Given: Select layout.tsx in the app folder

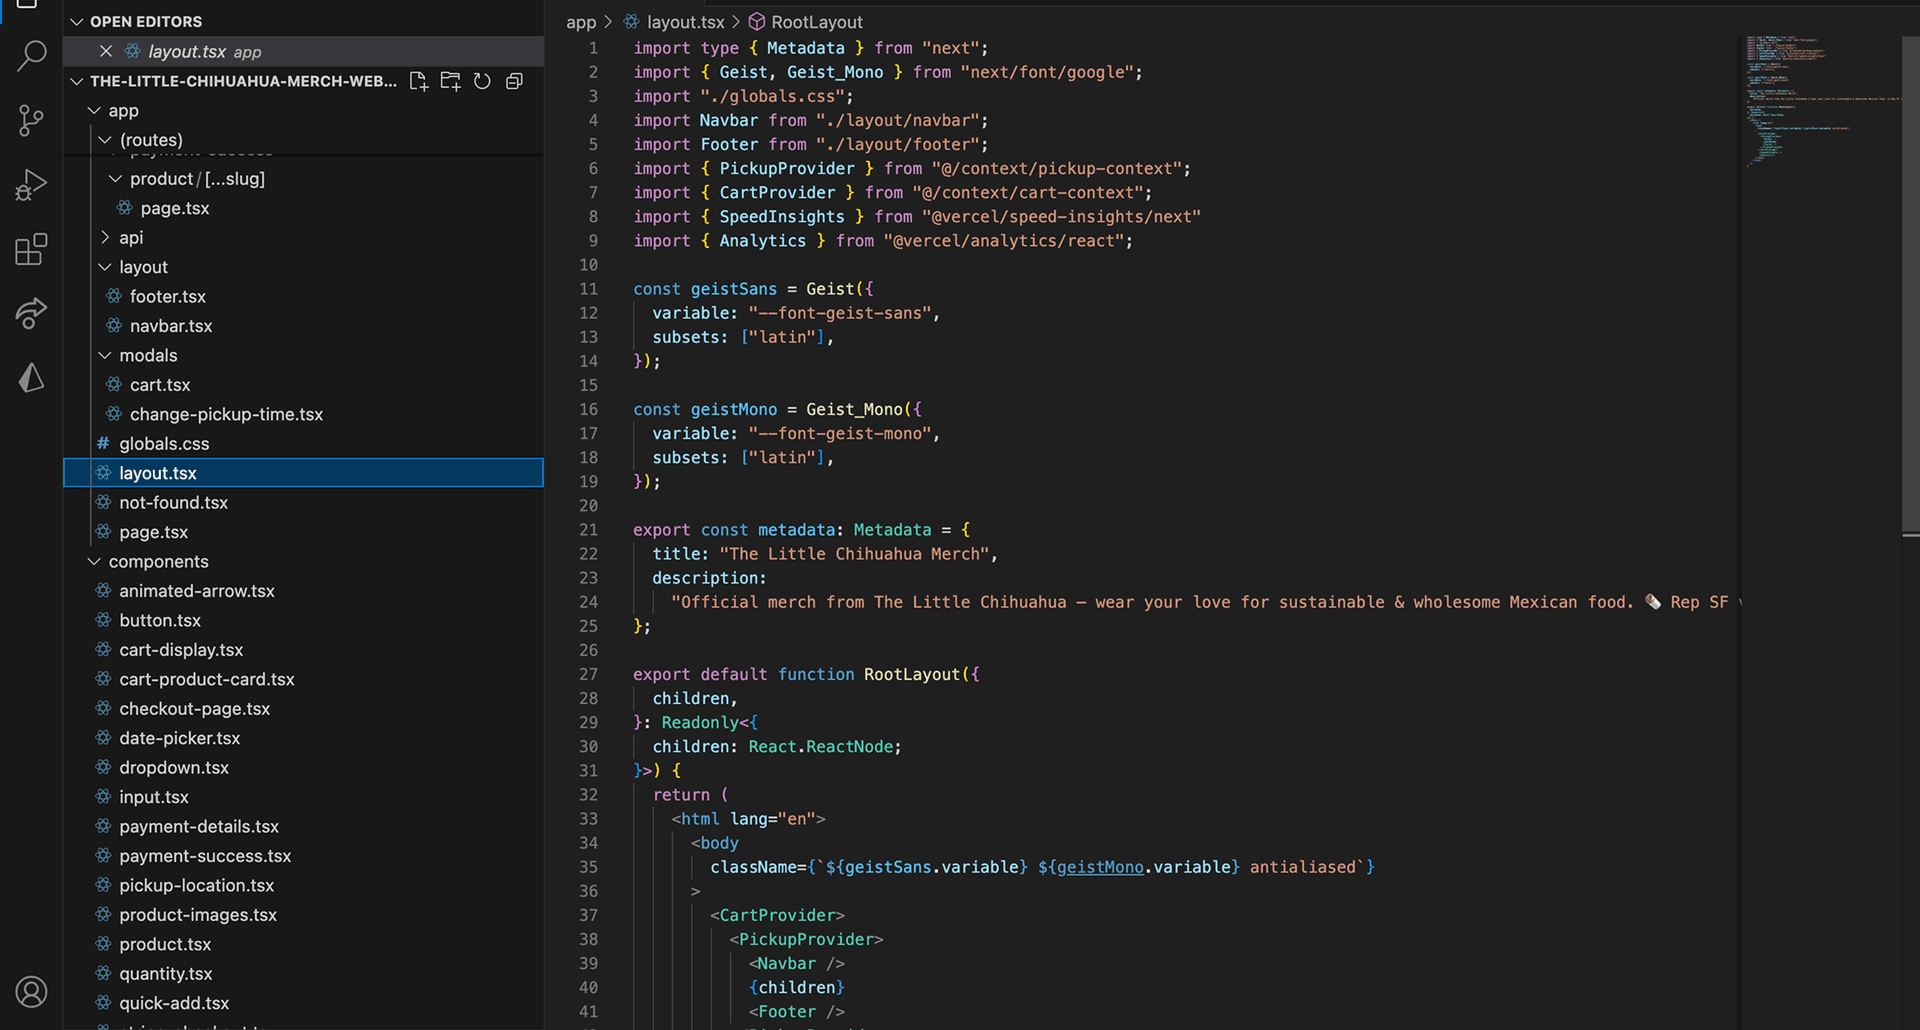Looking at the screenshot, I should (x=304, y=473).
